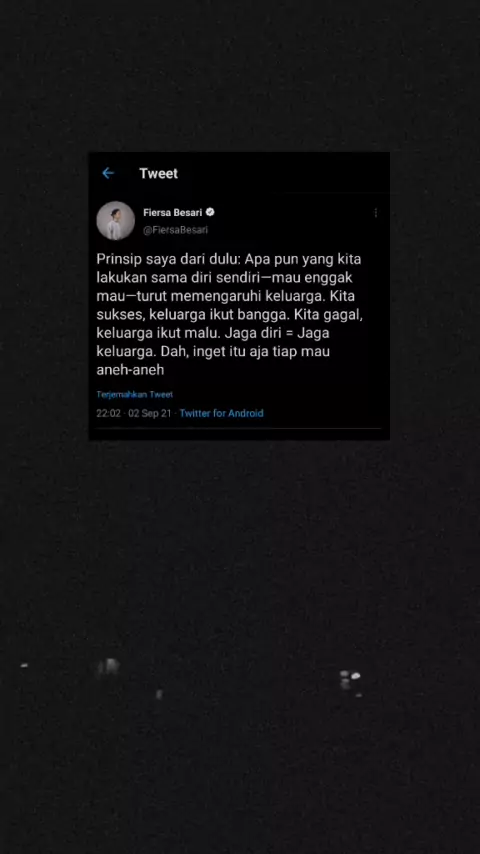
Task: Tap the blurry light smudge at lower left
Action: 108,667
